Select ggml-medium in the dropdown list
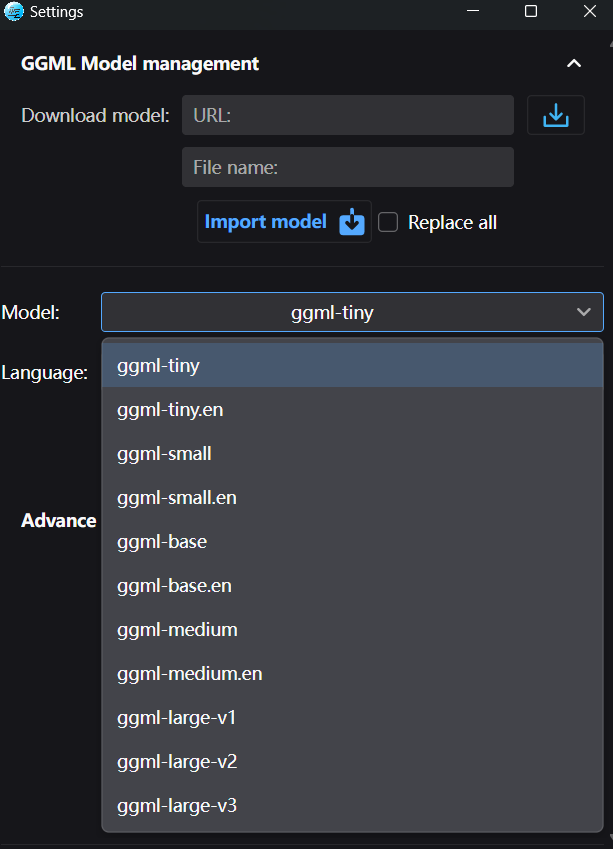Viewport: 613px width, 849px height. point(352,630)
